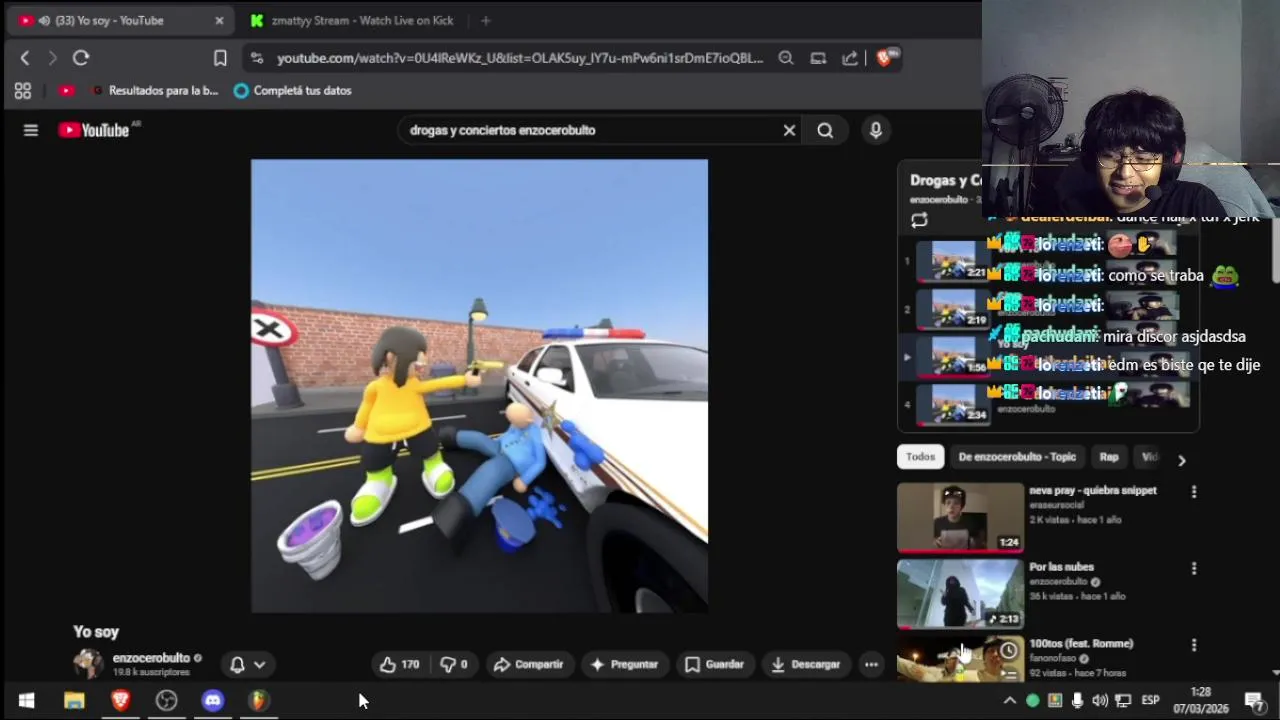Reload the current page
Screen dimensions: 1280x720
81,58
